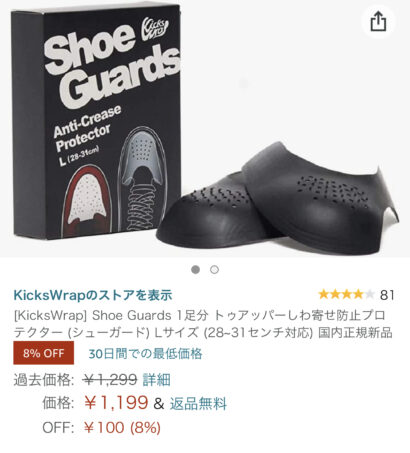Viewport: 410px width, 453px height.
Task: Tap the red ¥1,199 current price
Action: (116, 403)
